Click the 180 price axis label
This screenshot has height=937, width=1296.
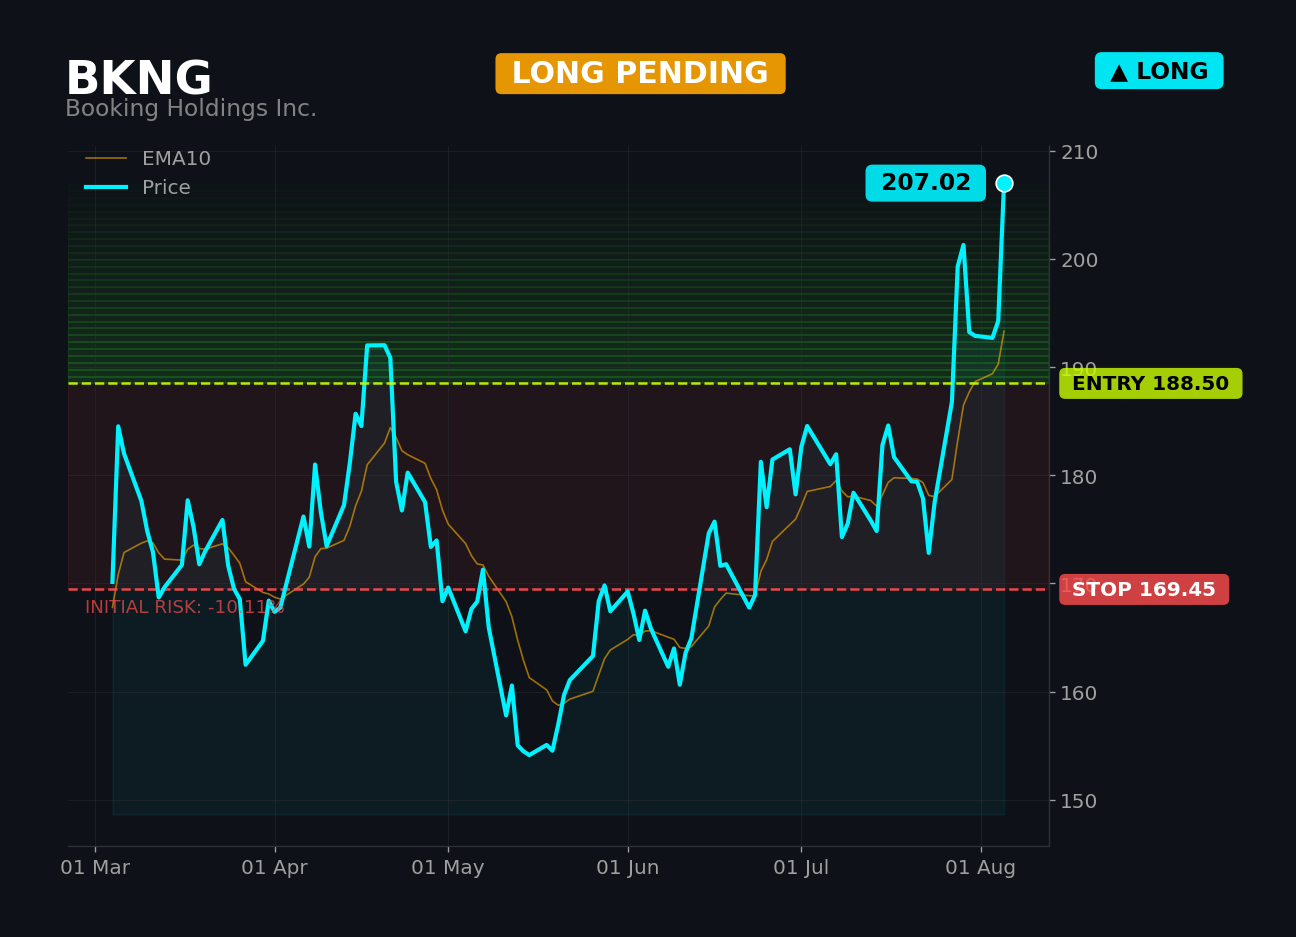1079,476
